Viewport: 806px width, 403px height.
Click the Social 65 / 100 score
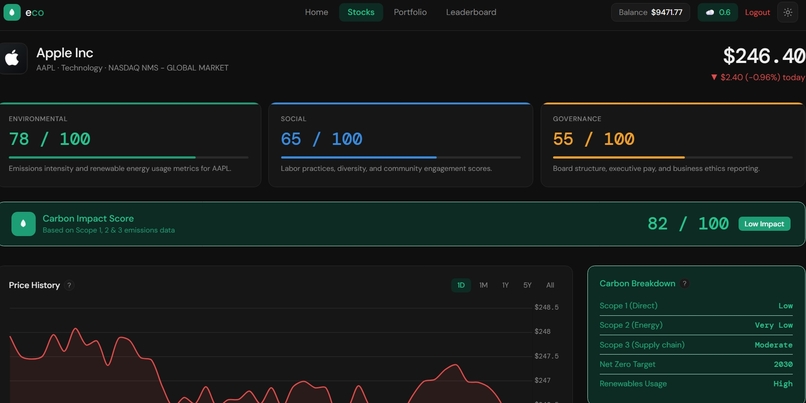coord(321,139)
